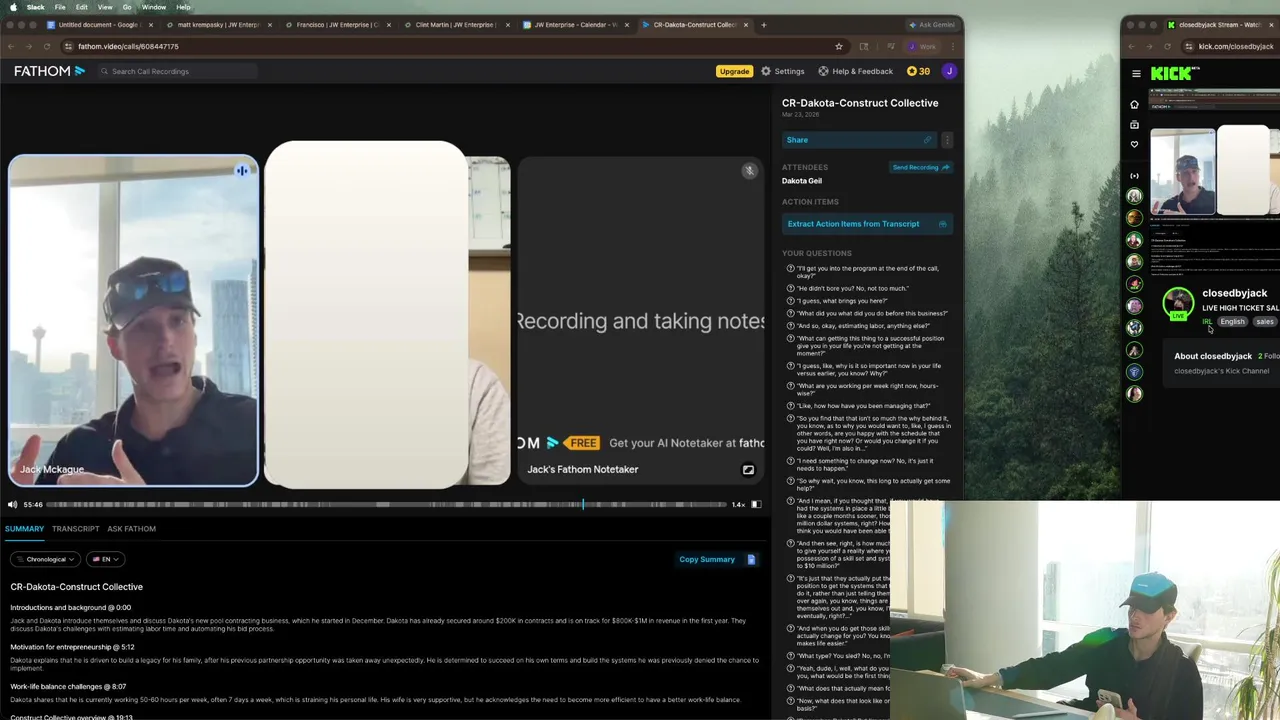The height and width of the screenshot is (720, 1280).
Task: Click Extract Action Items from Transcript
Action: pos(867,224)
